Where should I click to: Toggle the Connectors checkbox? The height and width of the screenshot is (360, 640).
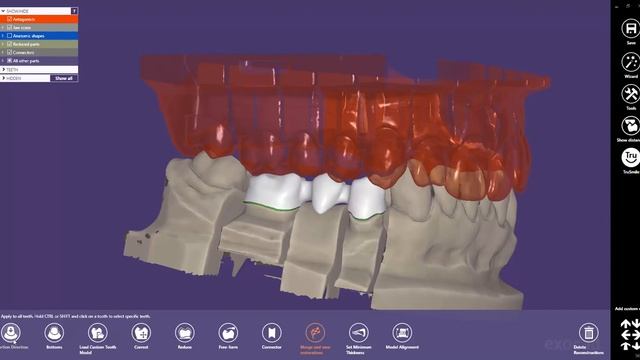[x=9, y=52]
